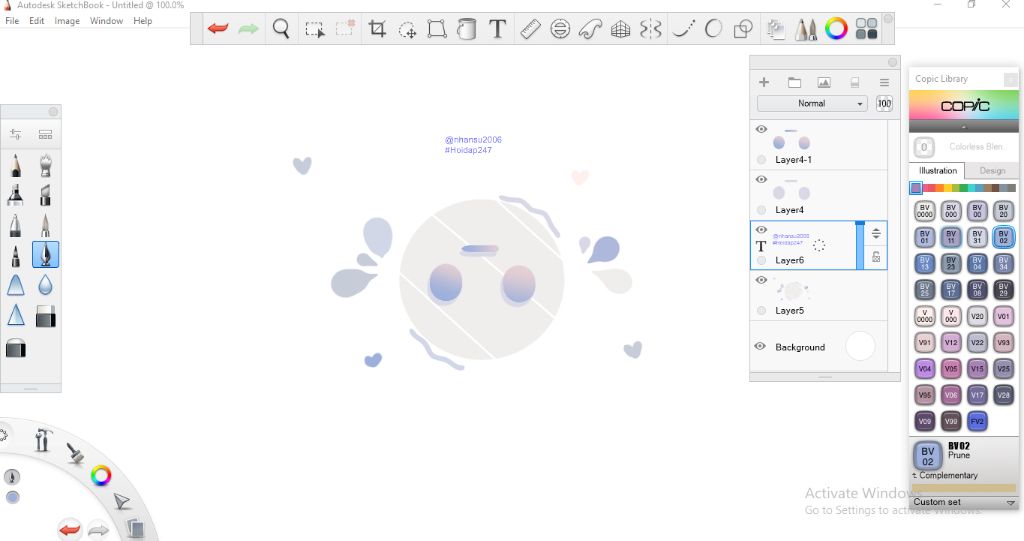
Task: Open the Zoom magnifier tool
Action: [281, 29]
